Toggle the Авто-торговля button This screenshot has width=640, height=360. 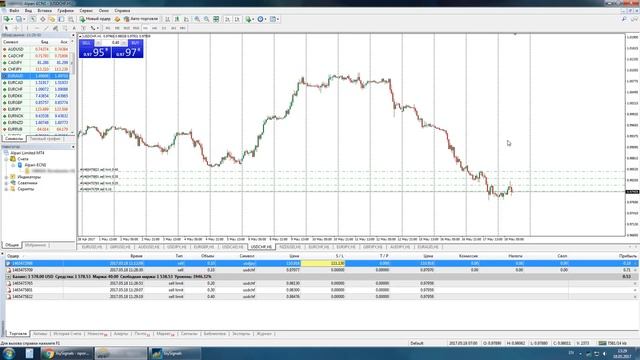pyautogui.click(x=141, y=19)
